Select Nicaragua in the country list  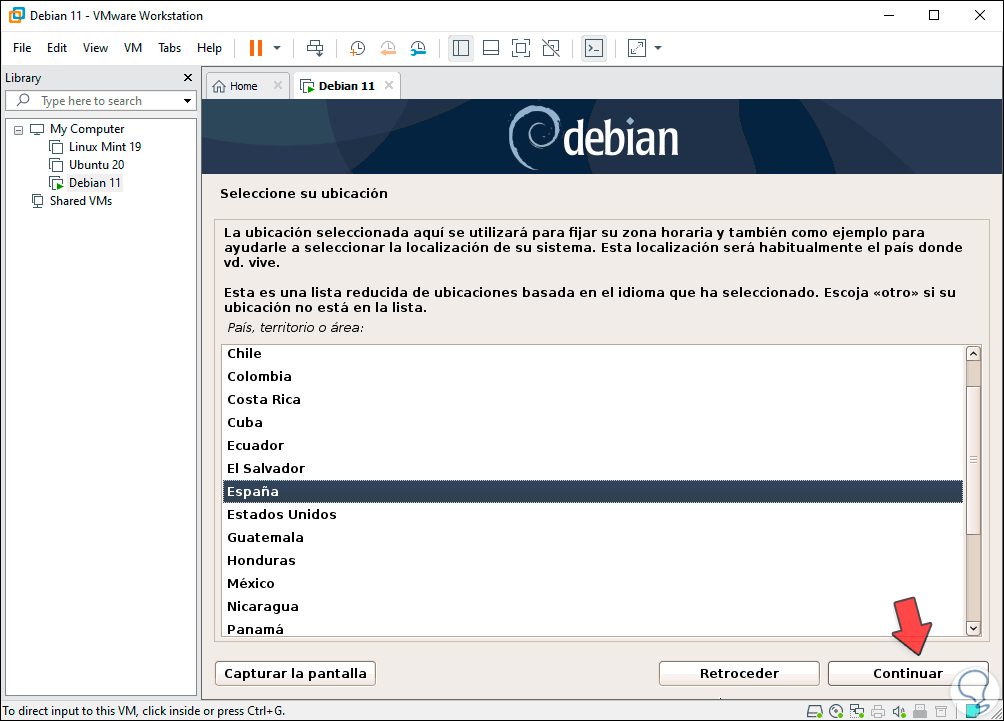(x=593, y=607)
